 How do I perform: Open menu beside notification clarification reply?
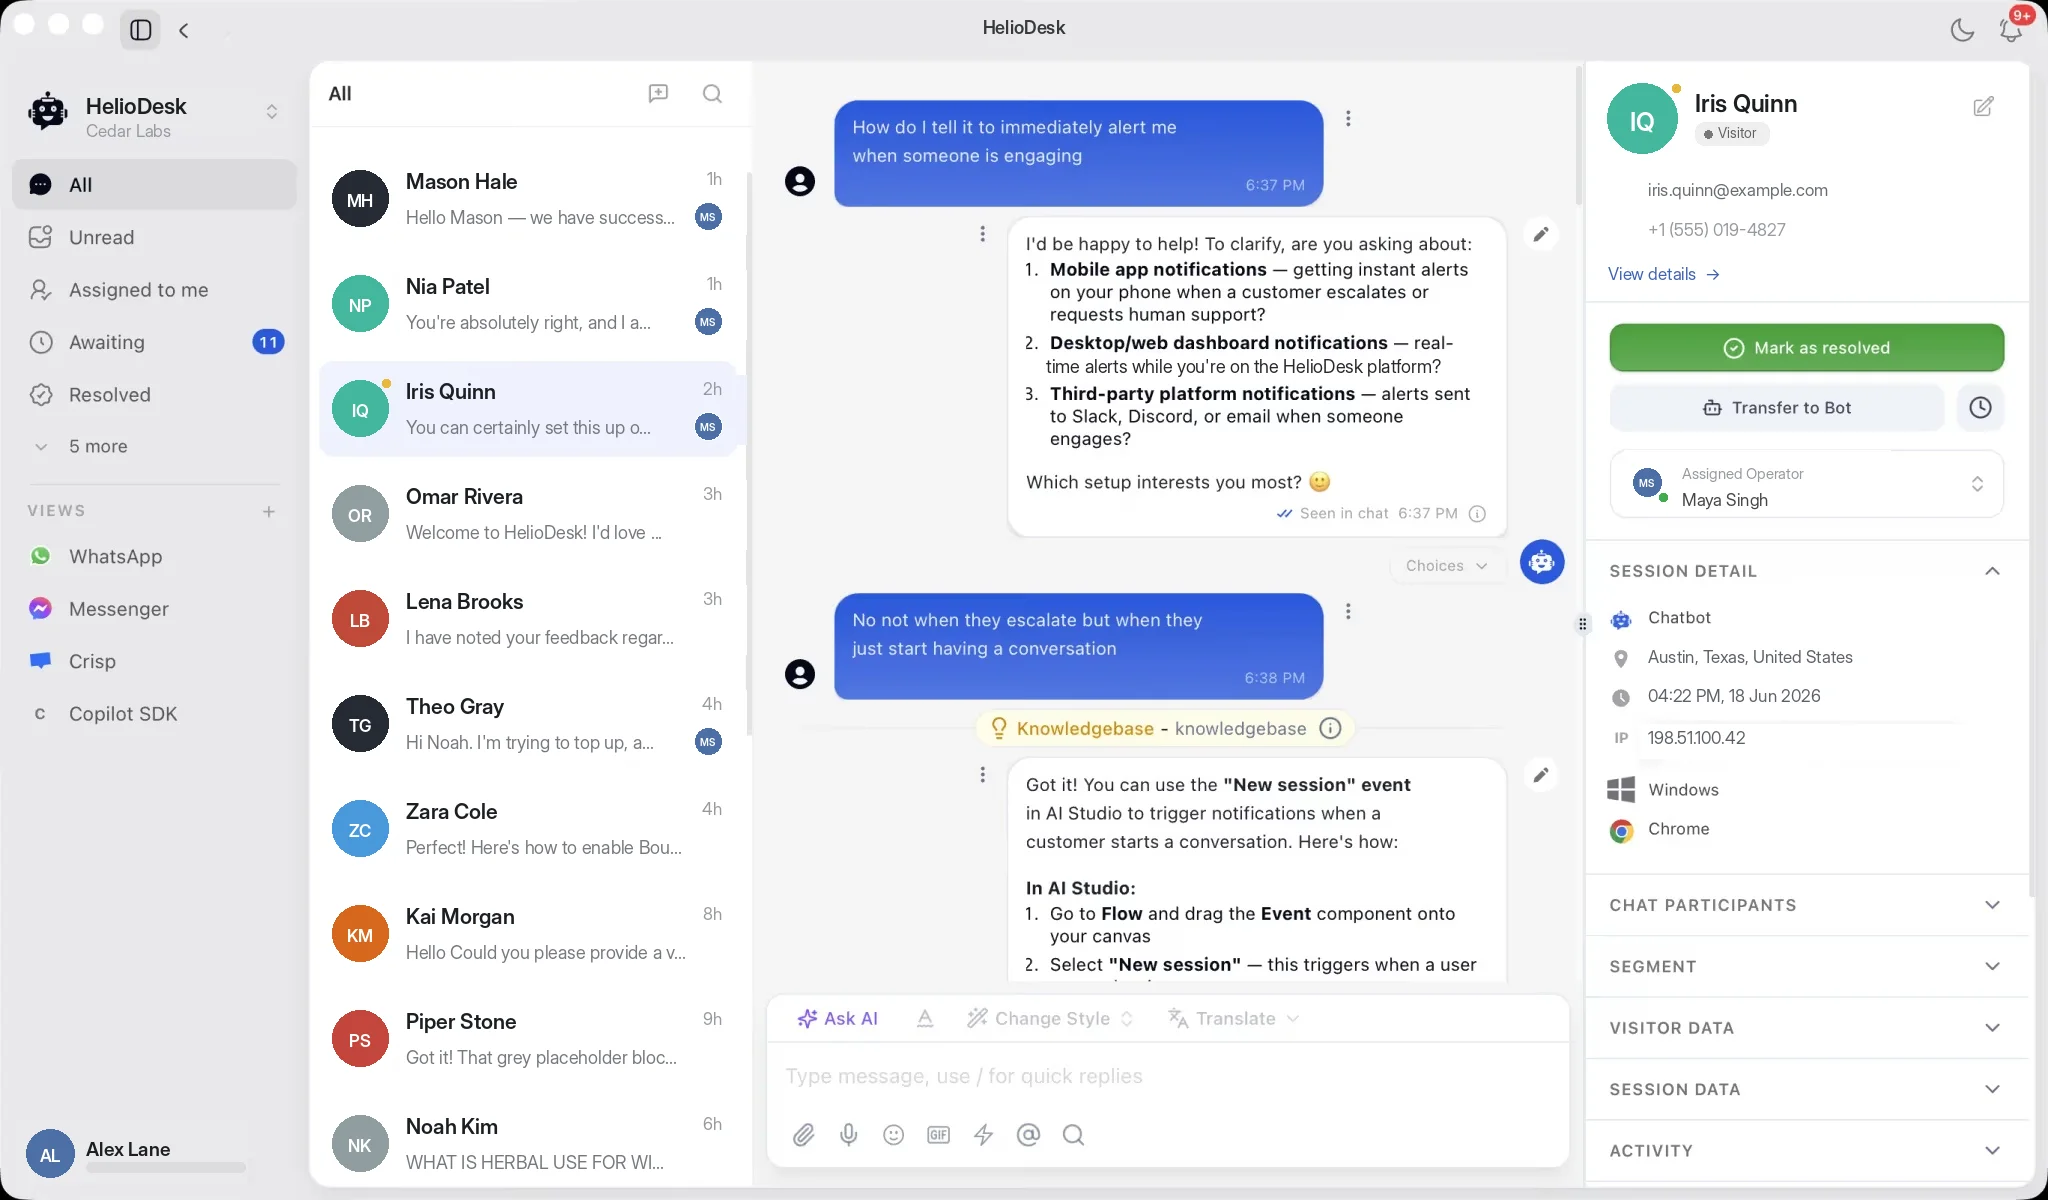[982, 234]
